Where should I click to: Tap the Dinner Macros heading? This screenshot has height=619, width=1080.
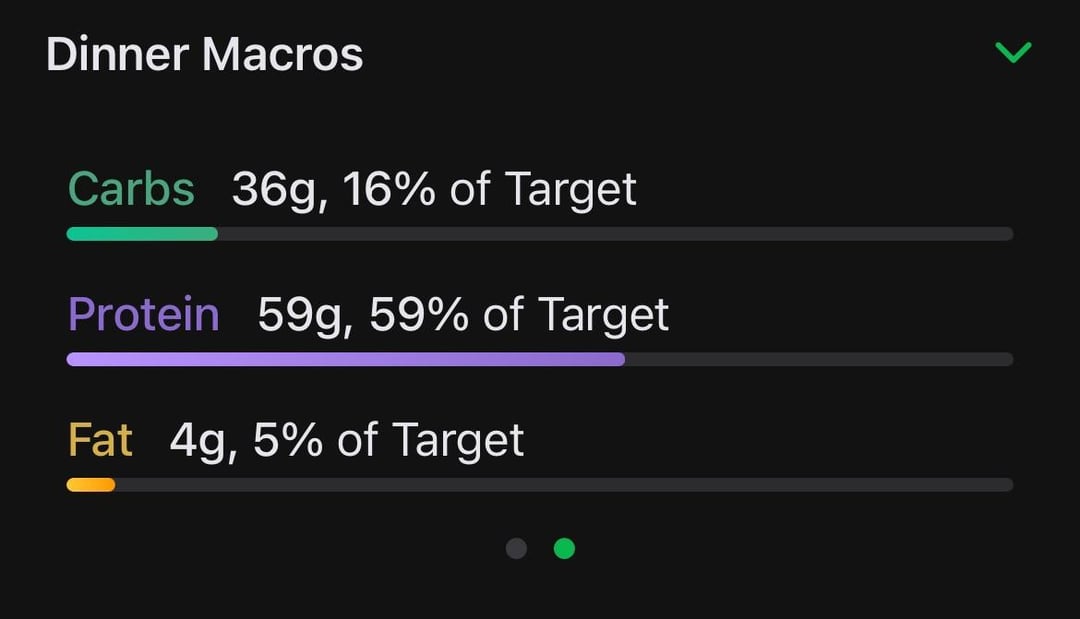tap(204, 54)
